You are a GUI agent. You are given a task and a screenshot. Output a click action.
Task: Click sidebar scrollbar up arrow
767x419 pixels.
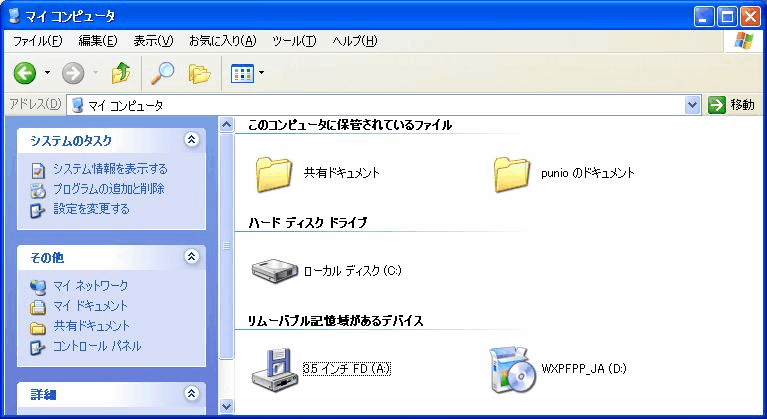[x=226, y=124]
